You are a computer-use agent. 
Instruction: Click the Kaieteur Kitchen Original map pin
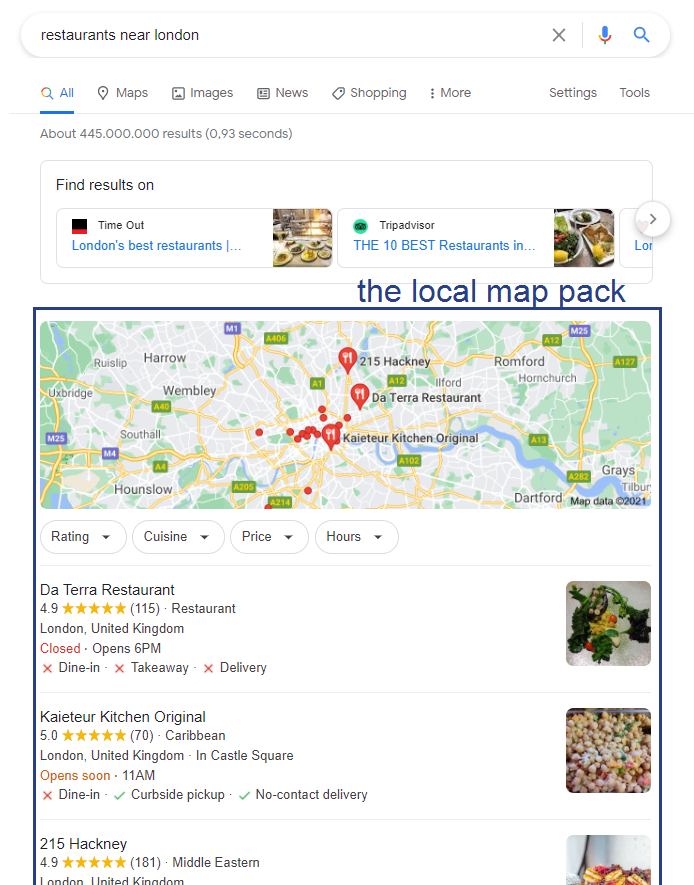point(331,436)
